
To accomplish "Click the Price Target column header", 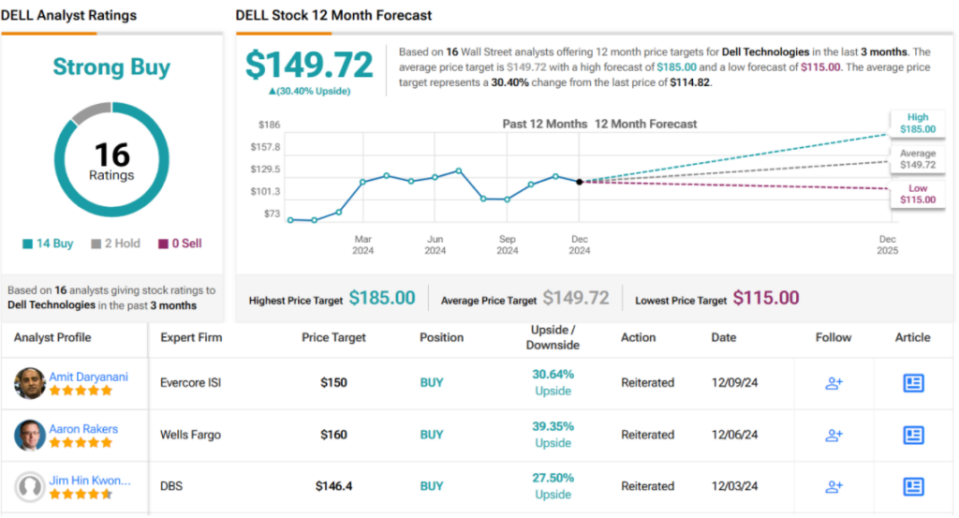I will [333, 338].
